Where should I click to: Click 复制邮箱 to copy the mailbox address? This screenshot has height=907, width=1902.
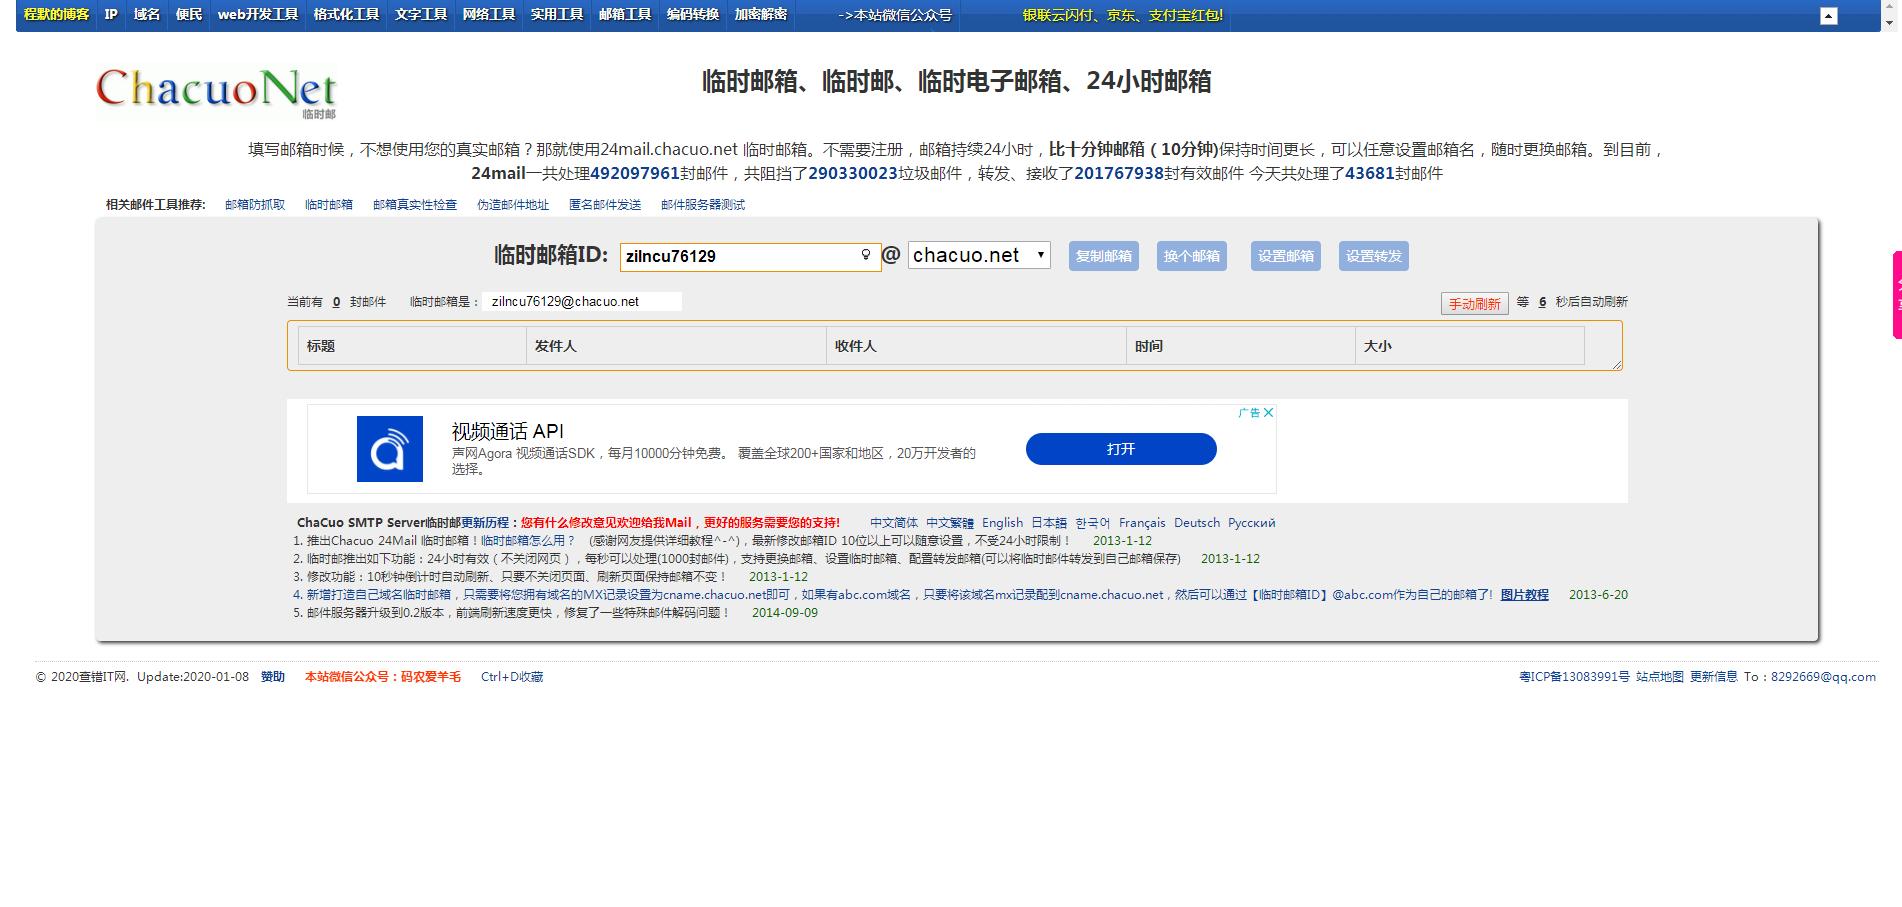click(x=1103, y=256)
